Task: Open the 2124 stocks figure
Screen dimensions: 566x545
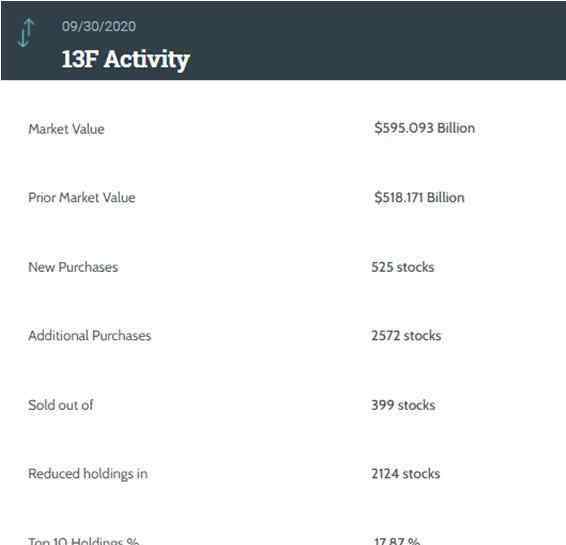Action: (406, 474)
